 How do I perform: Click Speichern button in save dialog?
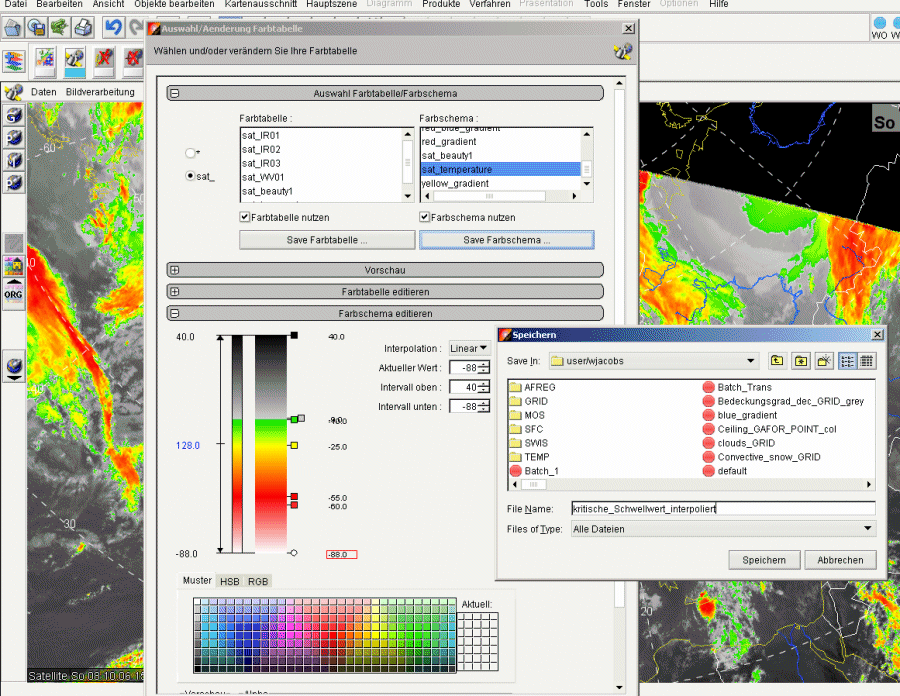764,560
